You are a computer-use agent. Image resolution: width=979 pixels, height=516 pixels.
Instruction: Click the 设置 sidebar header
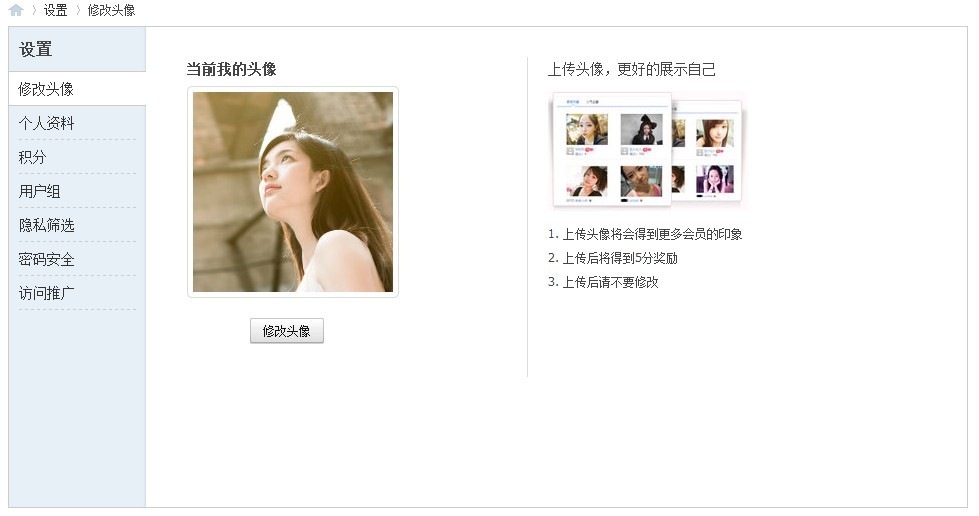pos(36,49)
